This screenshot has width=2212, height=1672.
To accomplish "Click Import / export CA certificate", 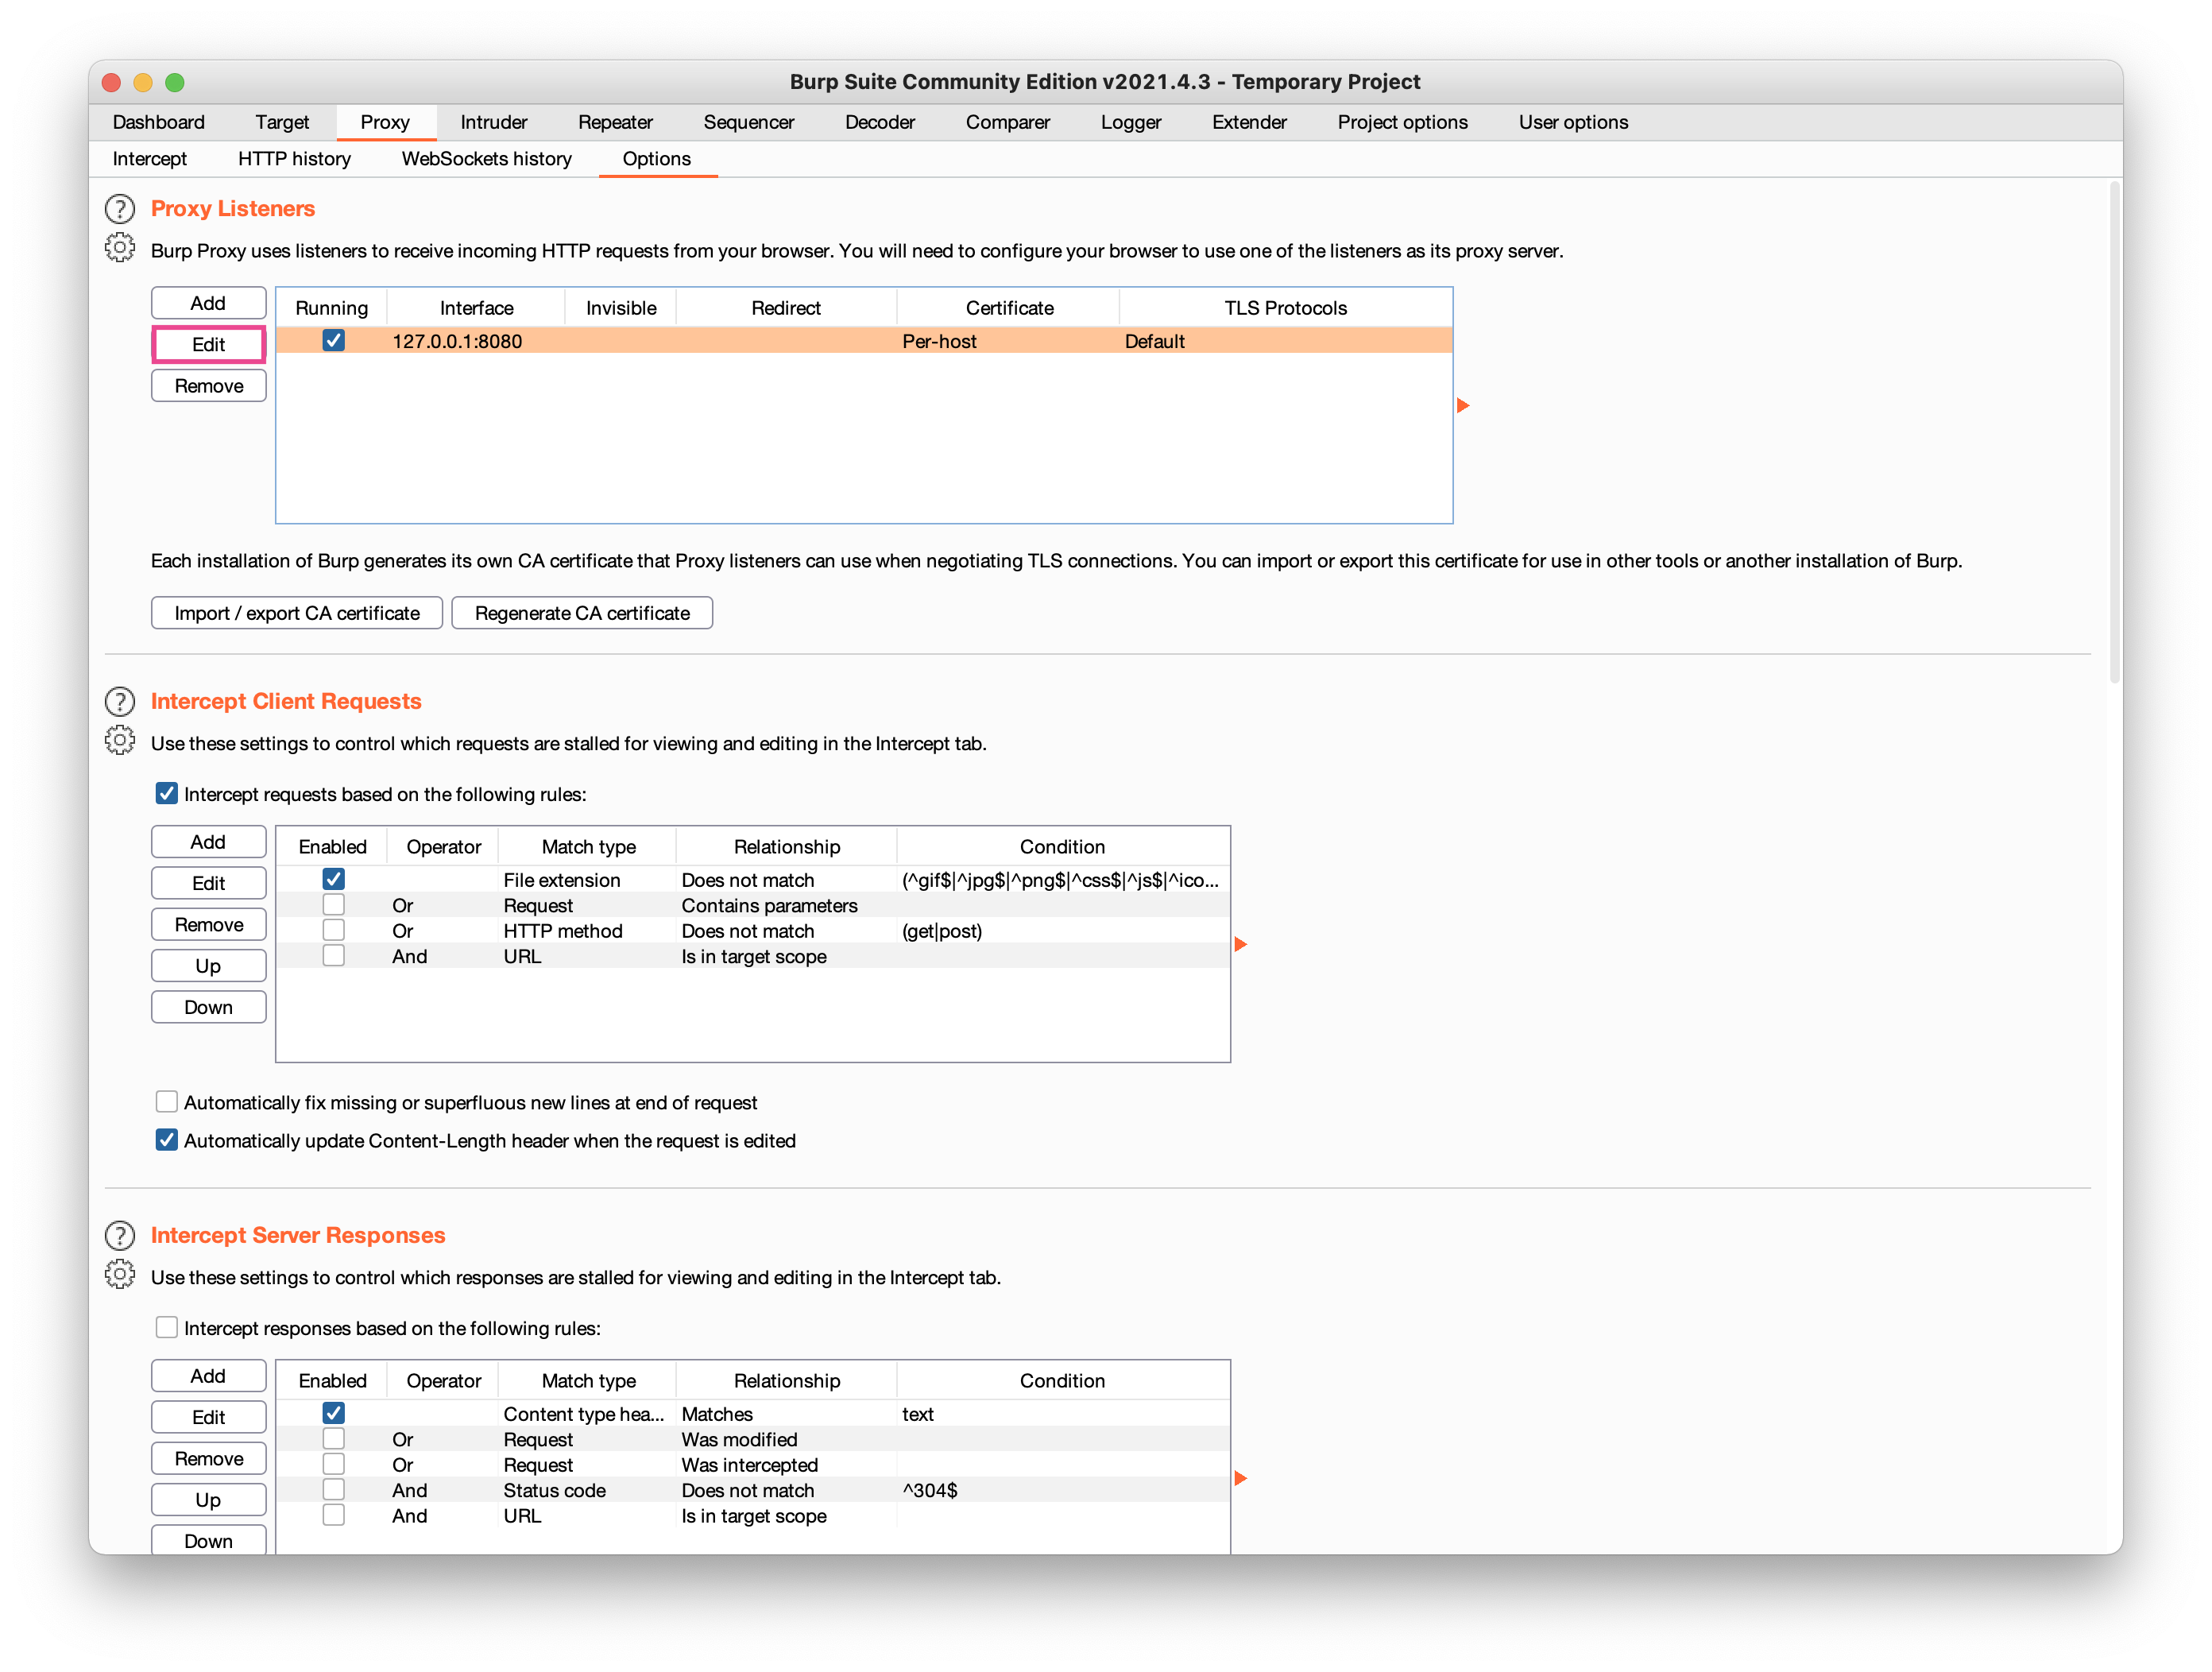I will 297,613.
